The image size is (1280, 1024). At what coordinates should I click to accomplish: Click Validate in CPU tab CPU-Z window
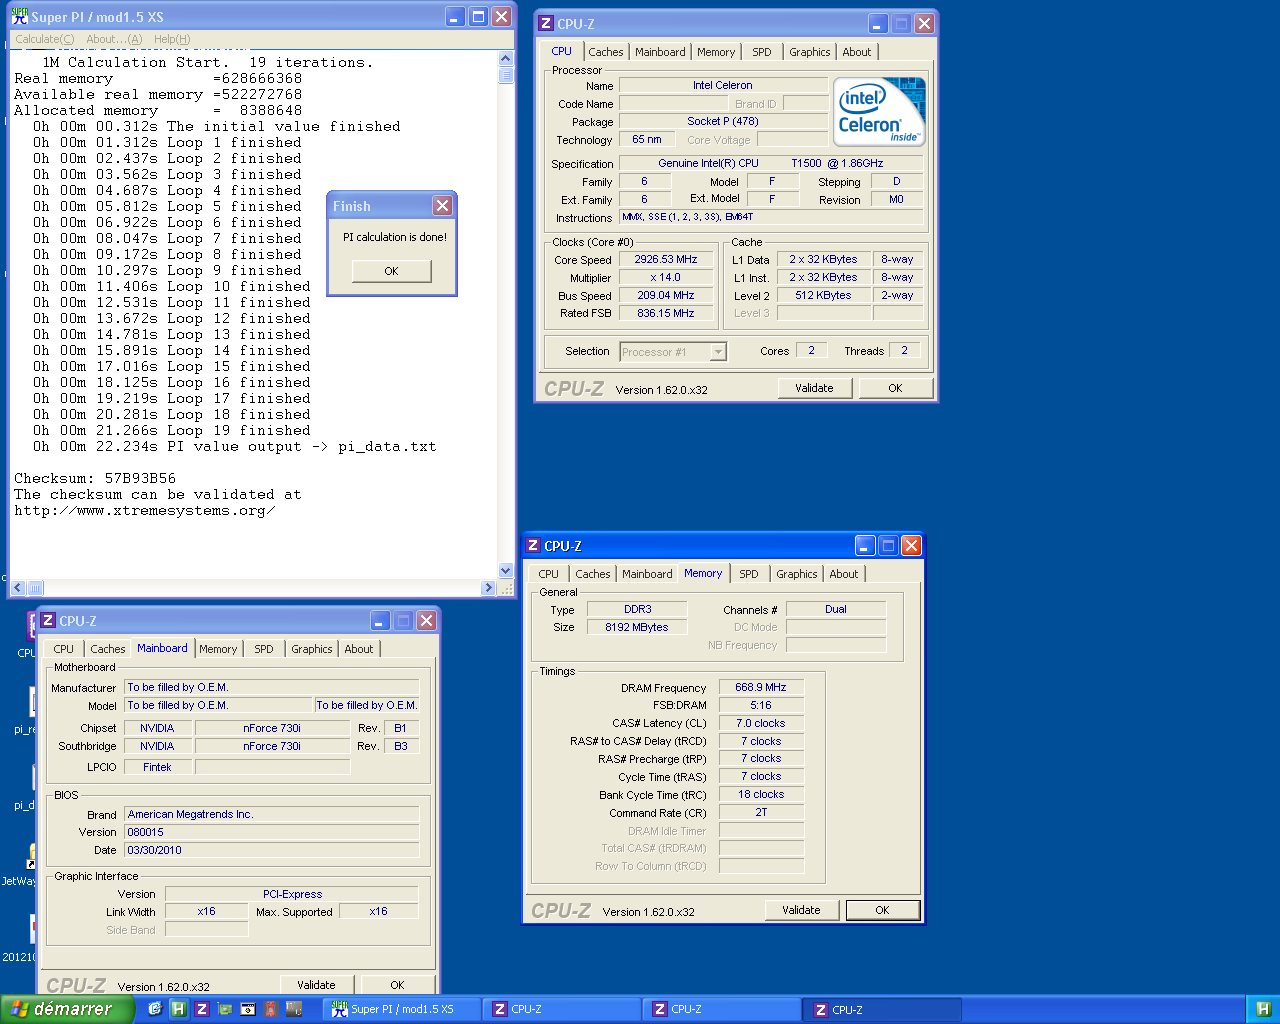click(x=814, y=388)
